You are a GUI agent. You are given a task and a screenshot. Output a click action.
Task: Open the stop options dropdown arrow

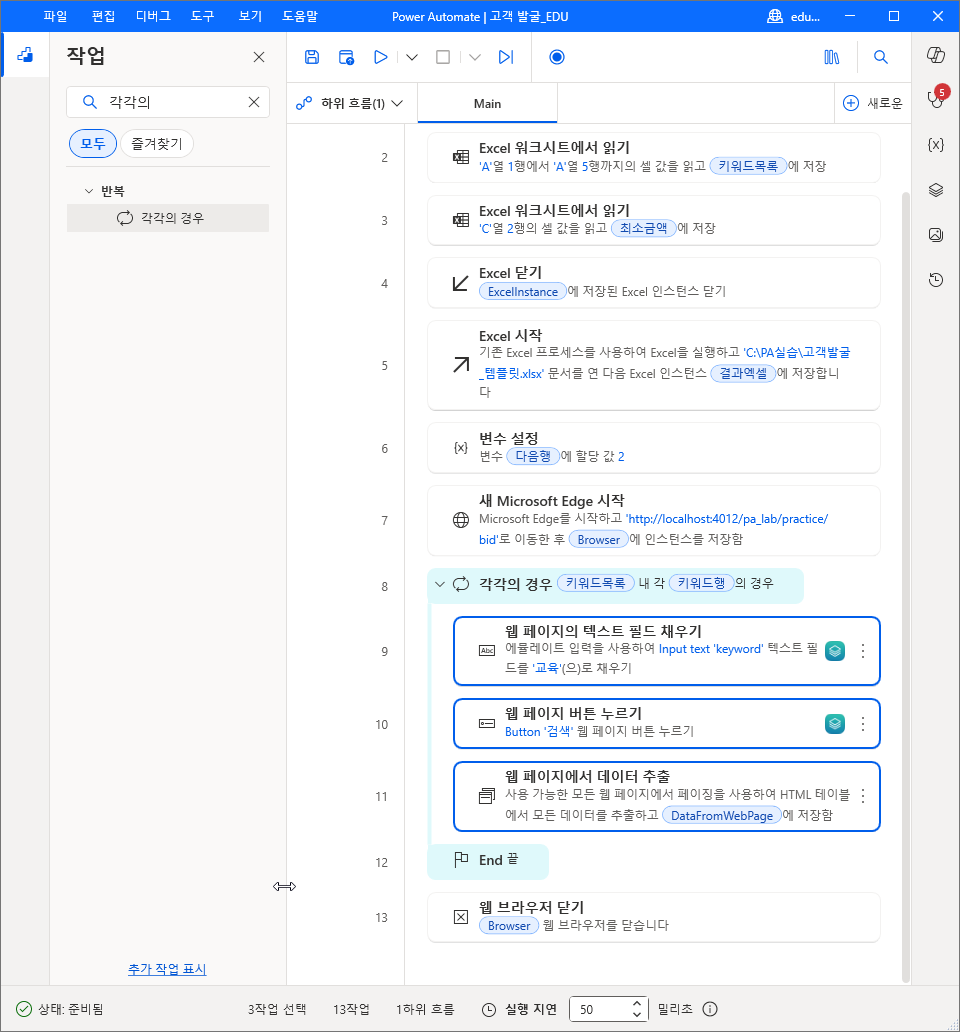click(x=475, y=57)
